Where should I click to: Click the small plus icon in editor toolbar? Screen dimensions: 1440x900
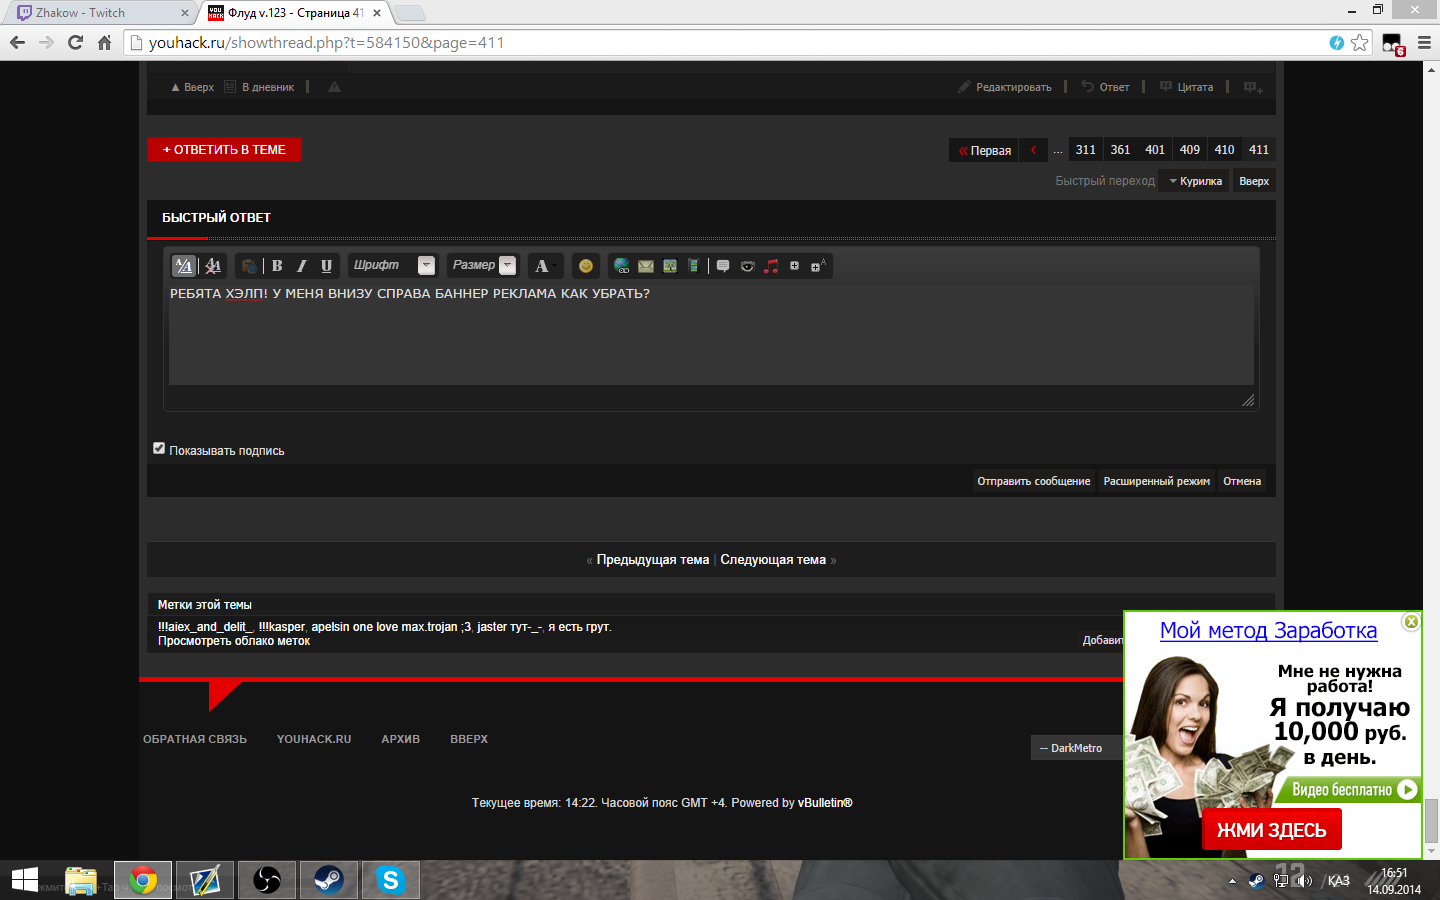click(795, 266)
